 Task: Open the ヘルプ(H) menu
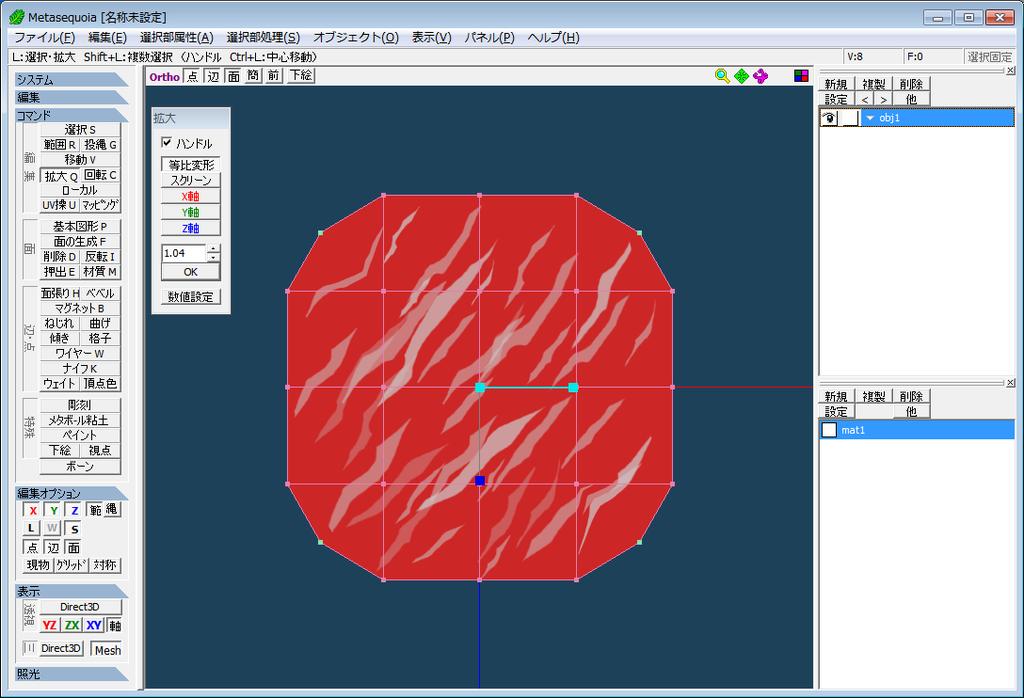pyautogui.click(x=553, y=37)
